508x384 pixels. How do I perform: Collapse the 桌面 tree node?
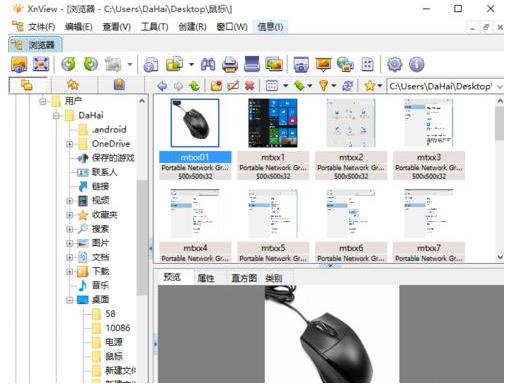[x=70, y=300]
